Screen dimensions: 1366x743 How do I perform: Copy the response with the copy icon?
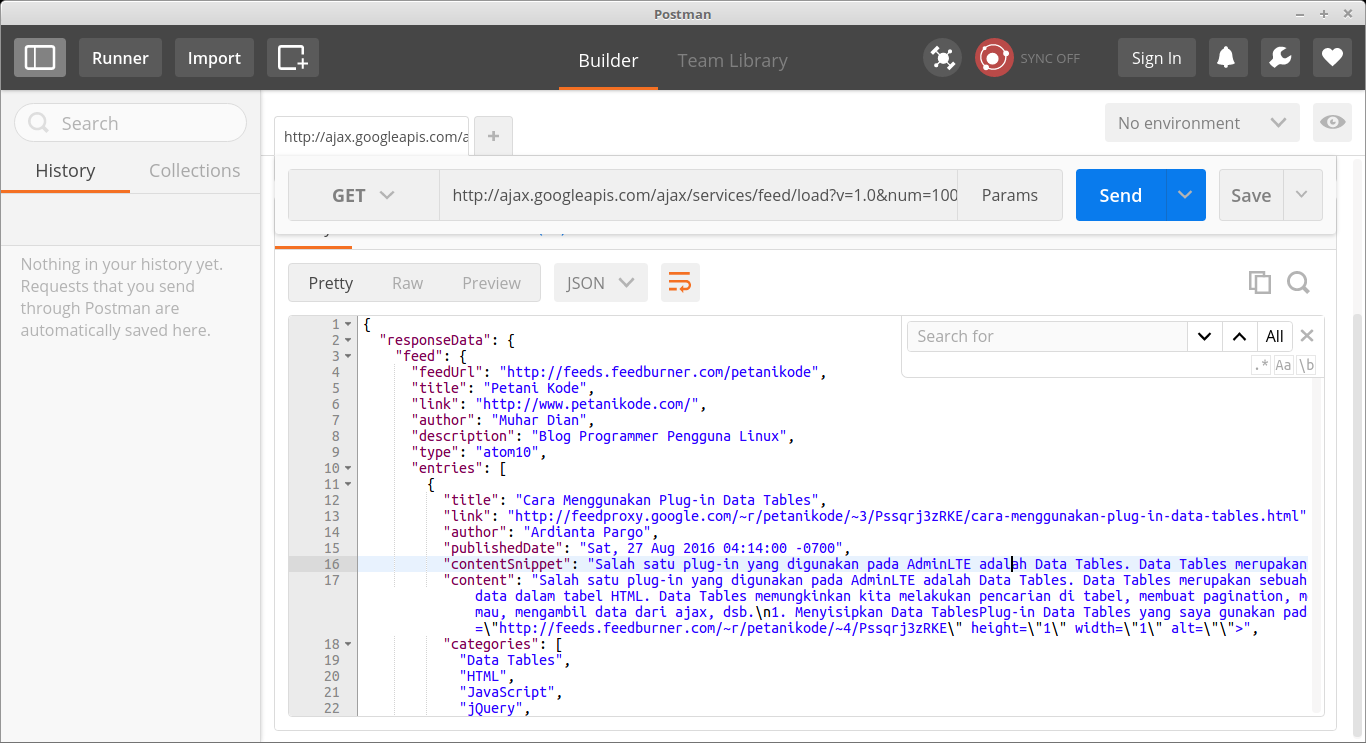1260,283
